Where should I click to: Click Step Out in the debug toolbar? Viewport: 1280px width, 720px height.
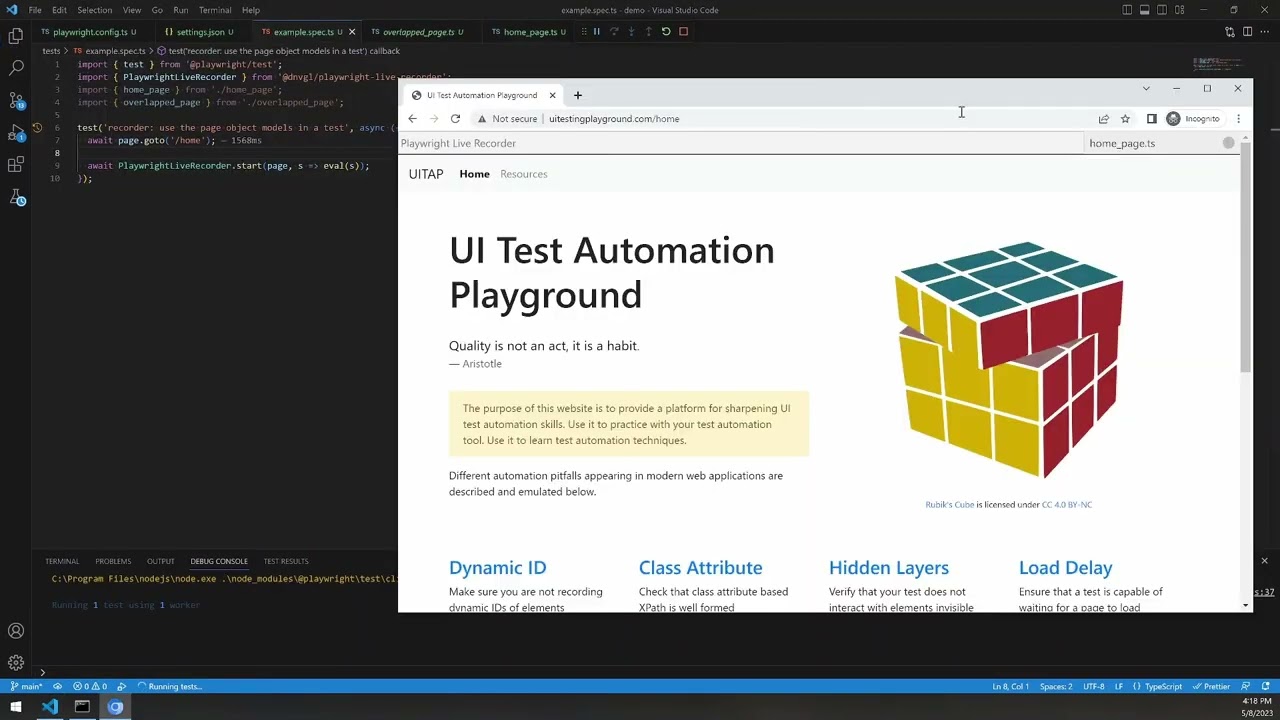point(648,31)
